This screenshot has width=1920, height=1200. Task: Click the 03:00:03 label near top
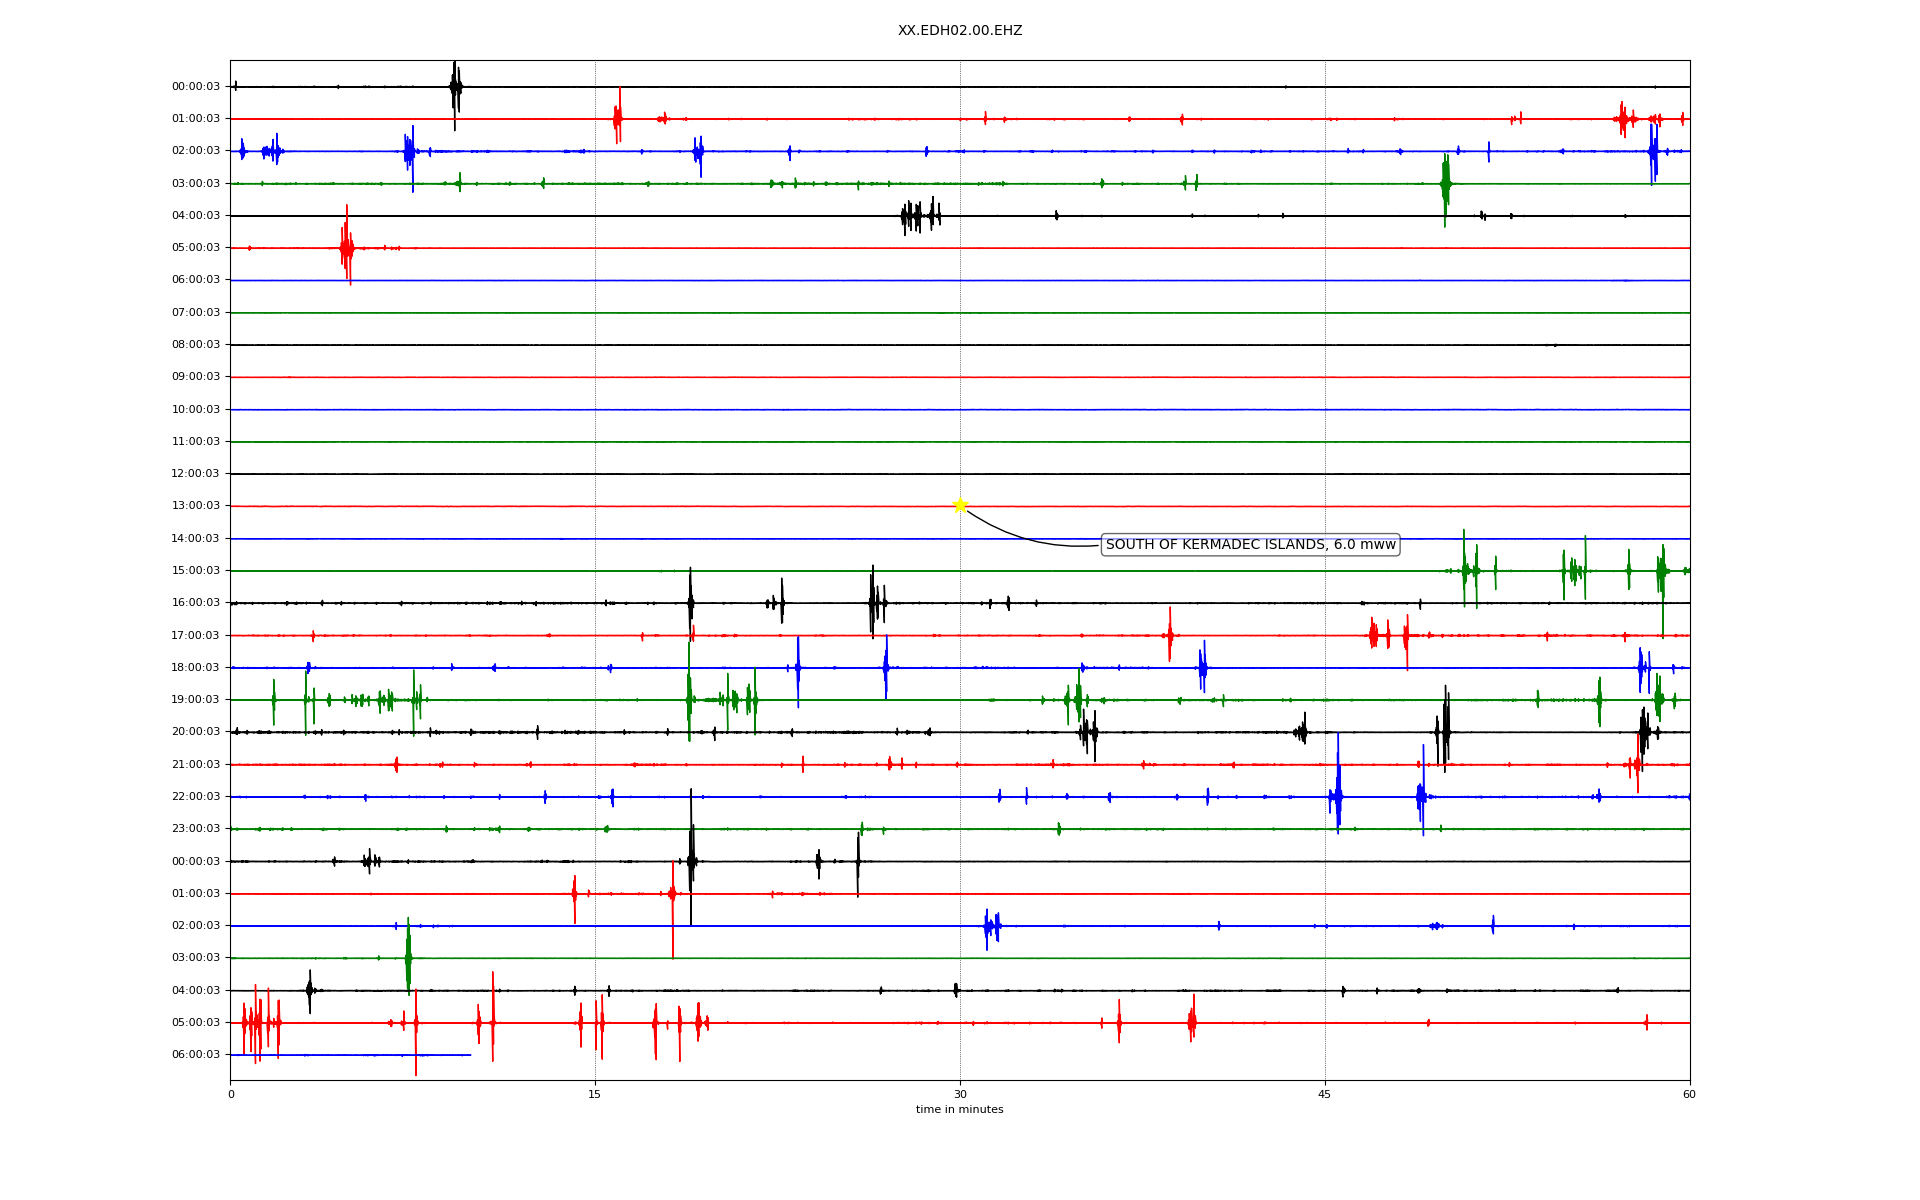196,184
